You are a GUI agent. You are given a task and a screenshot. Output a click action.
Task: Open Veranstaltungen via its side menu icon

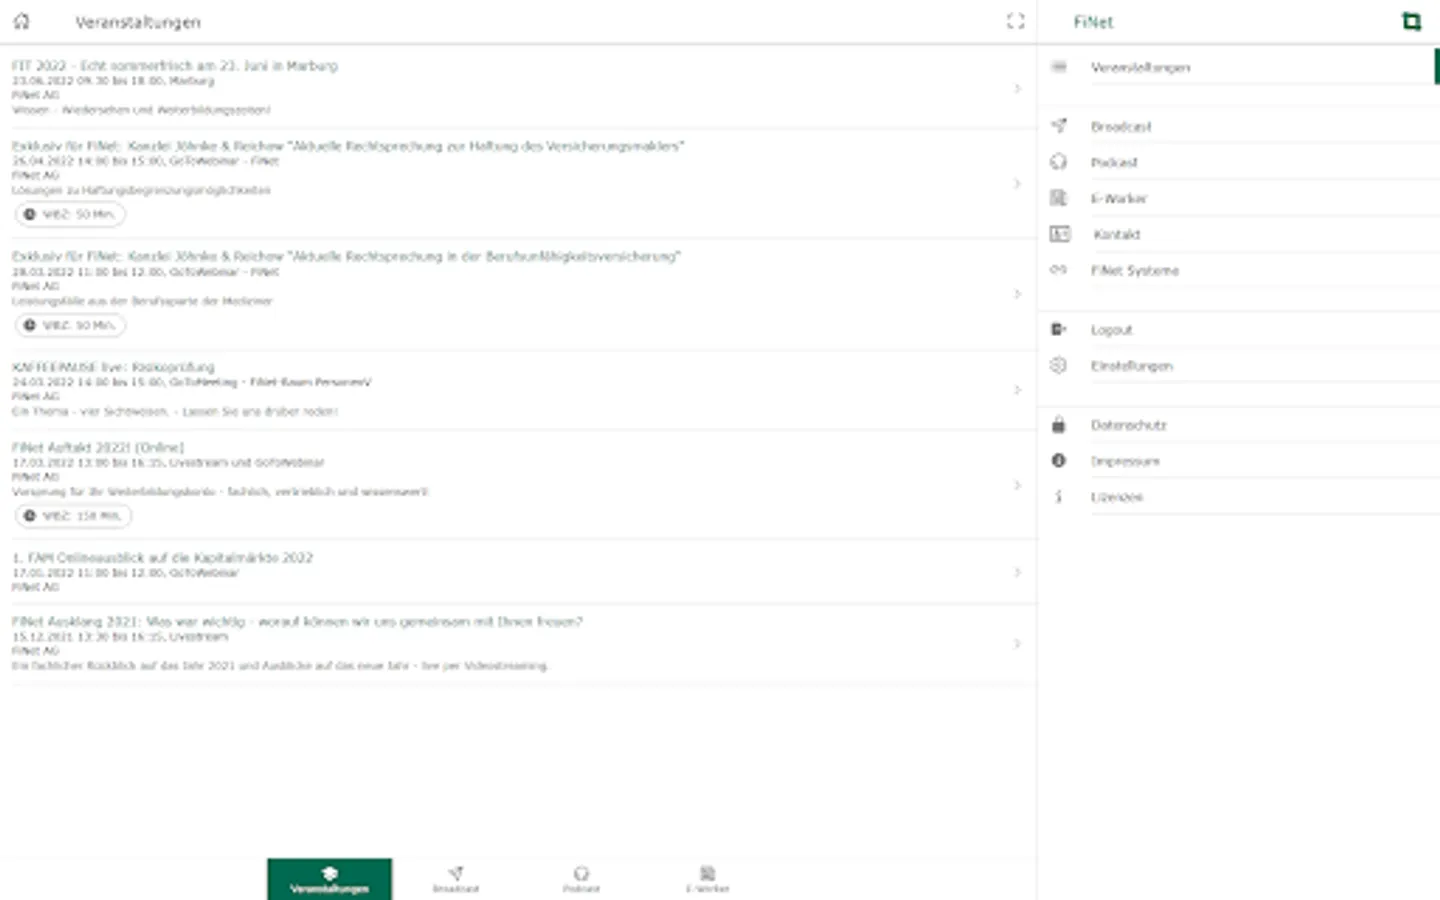coord(1059,67)
